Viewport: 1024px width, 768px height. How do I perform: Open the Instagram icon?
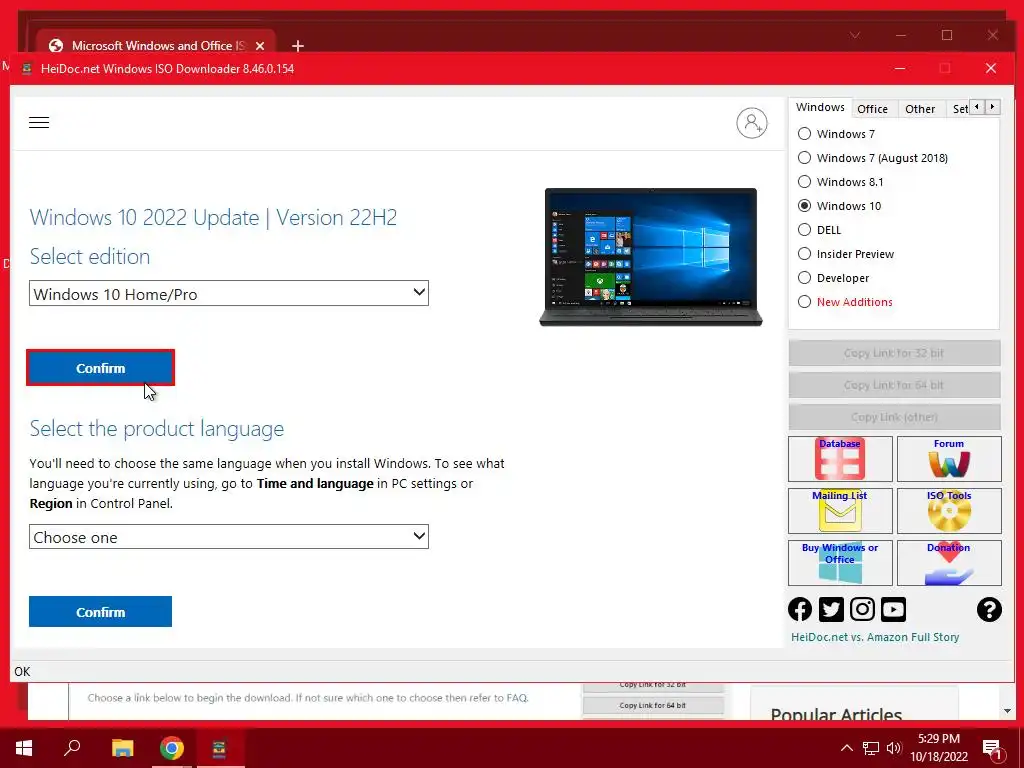[x=863, y=609]
